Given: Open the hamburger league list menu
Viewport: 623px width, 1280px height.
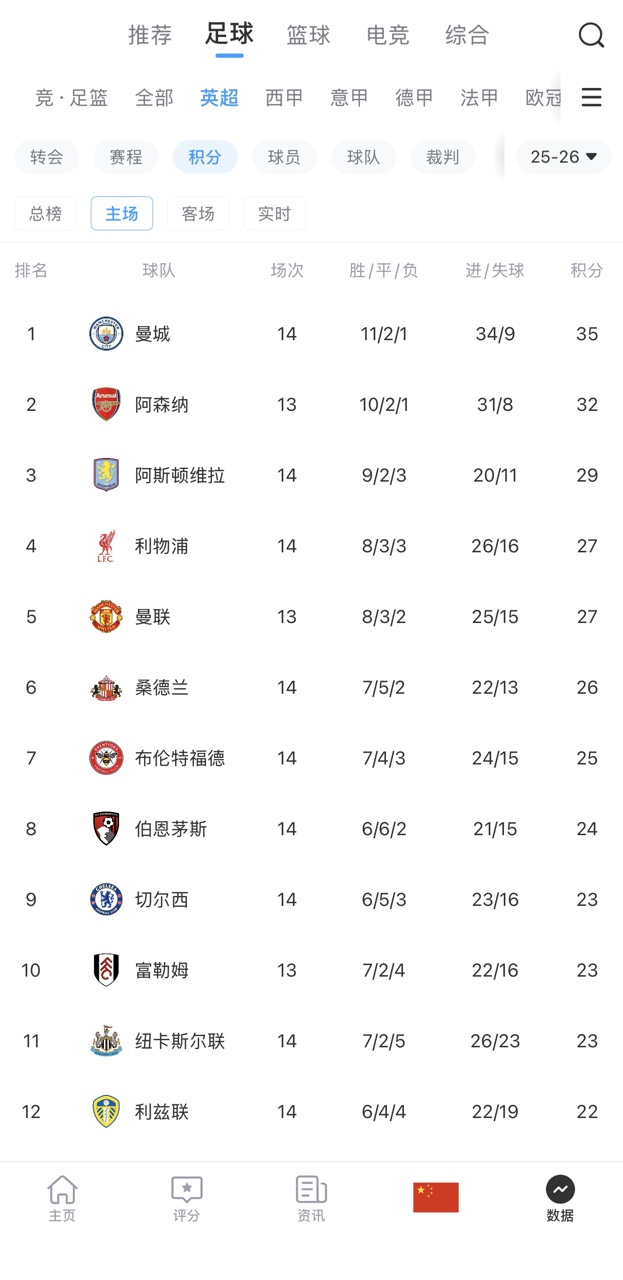Looking at the screenshot, I should pos(591,97).
